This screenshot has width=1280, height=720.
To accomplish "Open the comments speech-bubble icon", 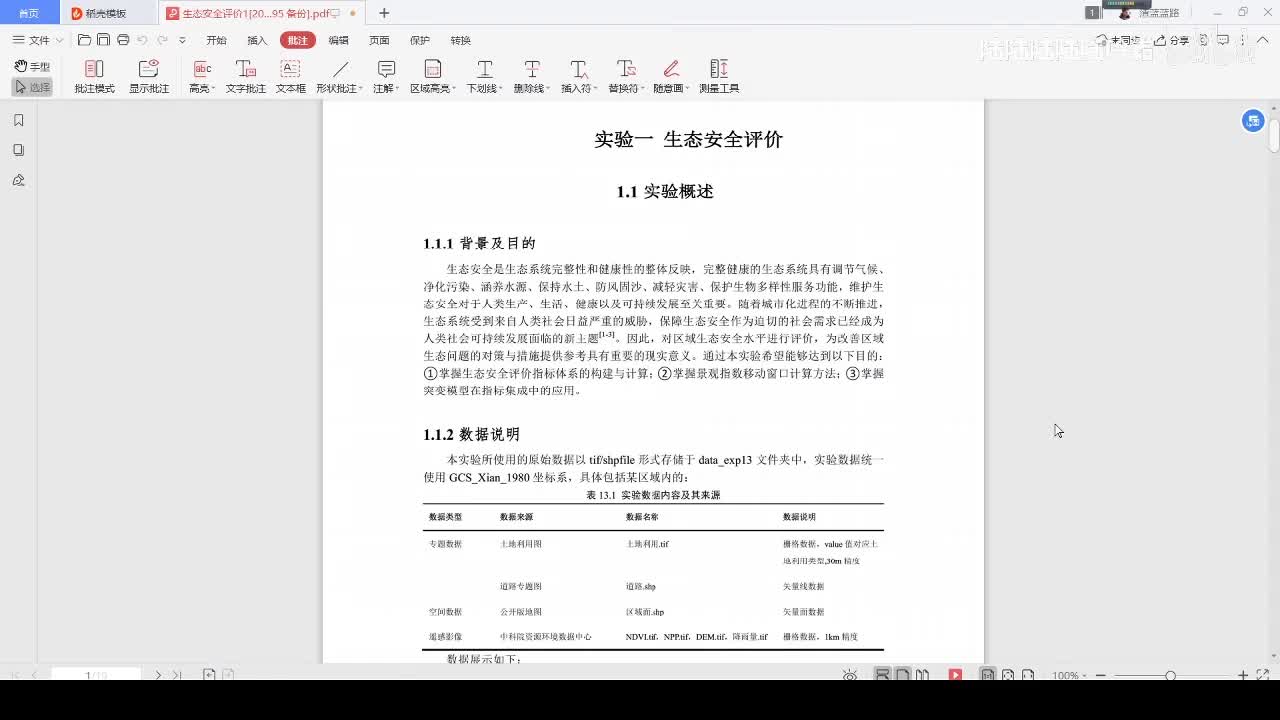I will point(1222,40).
